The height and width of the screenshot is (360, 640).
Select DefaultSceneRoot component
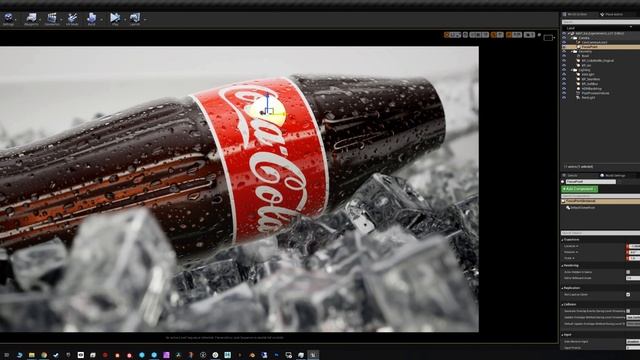tap(583, 207)
